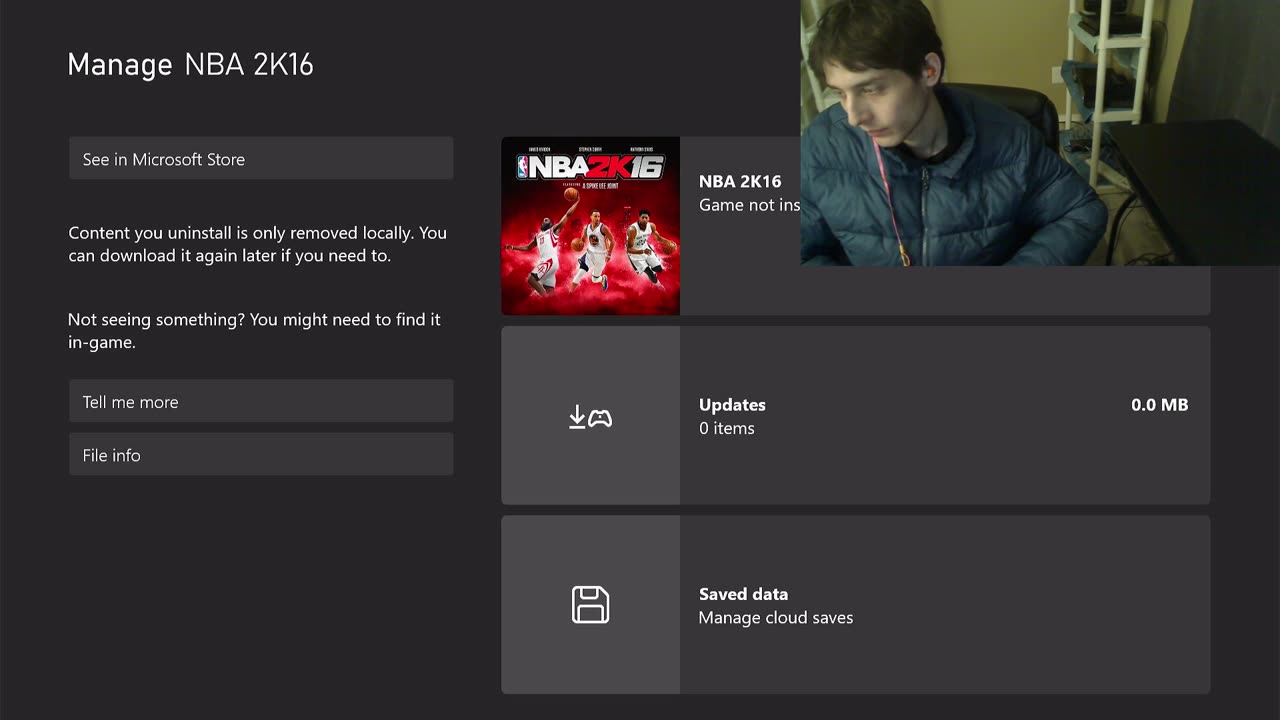Viewport: 1280px width, 720px height.
Task: Click the 0.0 MB updates size value
Action: (1160, 405)
